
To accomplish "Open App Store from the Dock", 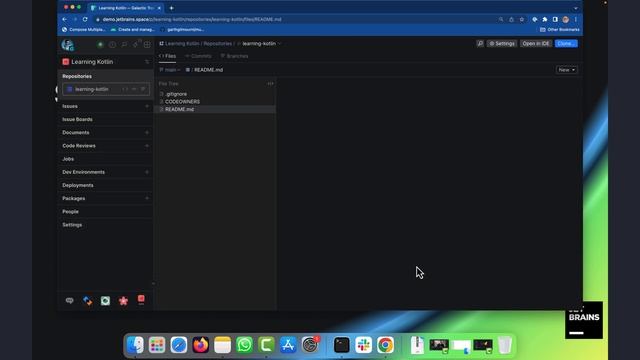I will point(288,345).
